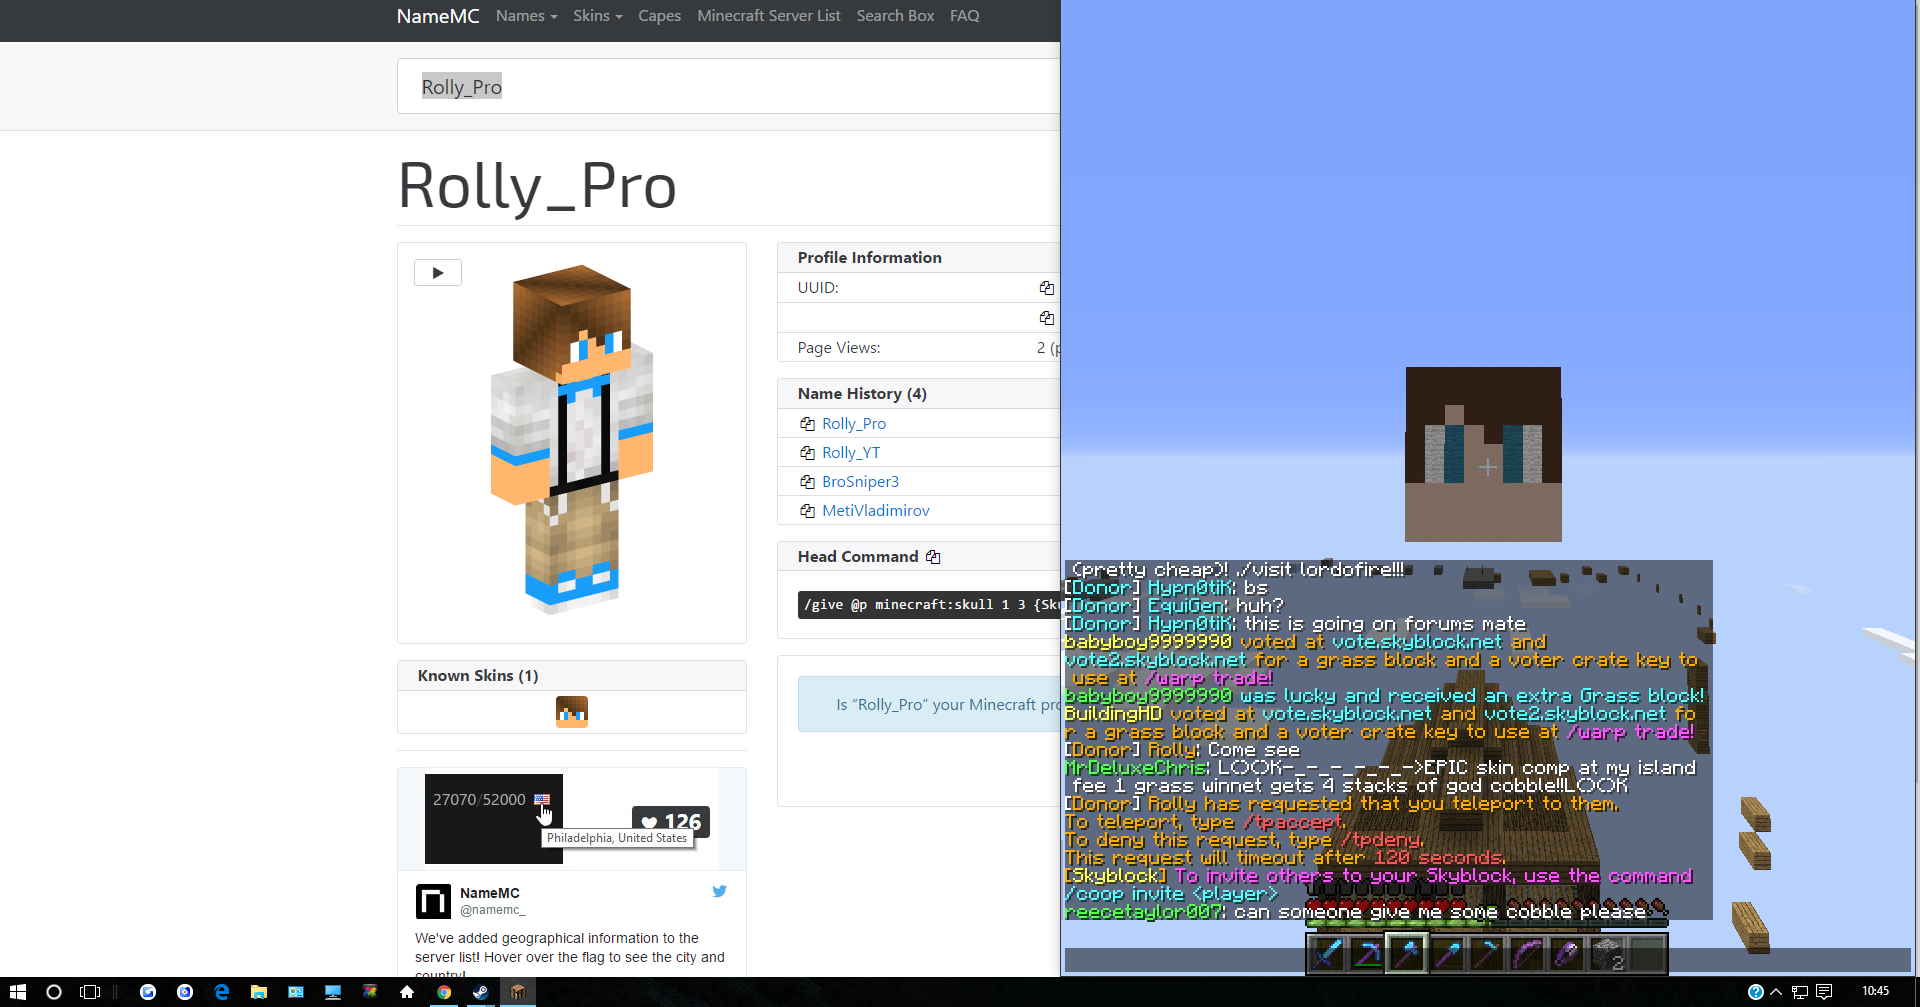
Task: Click the network icon in system tray
Action: pos(1800,992)
